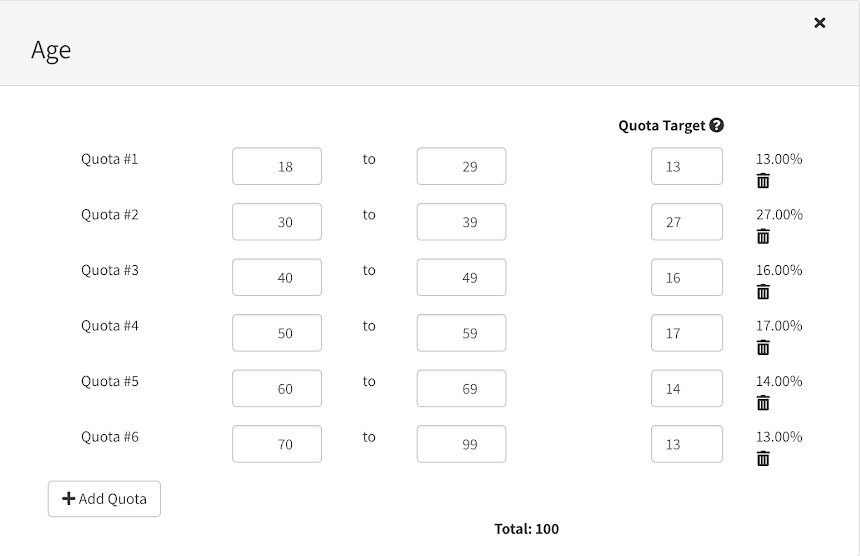
Task: Trash the Quota #5 row
Action: coord(763,403)
